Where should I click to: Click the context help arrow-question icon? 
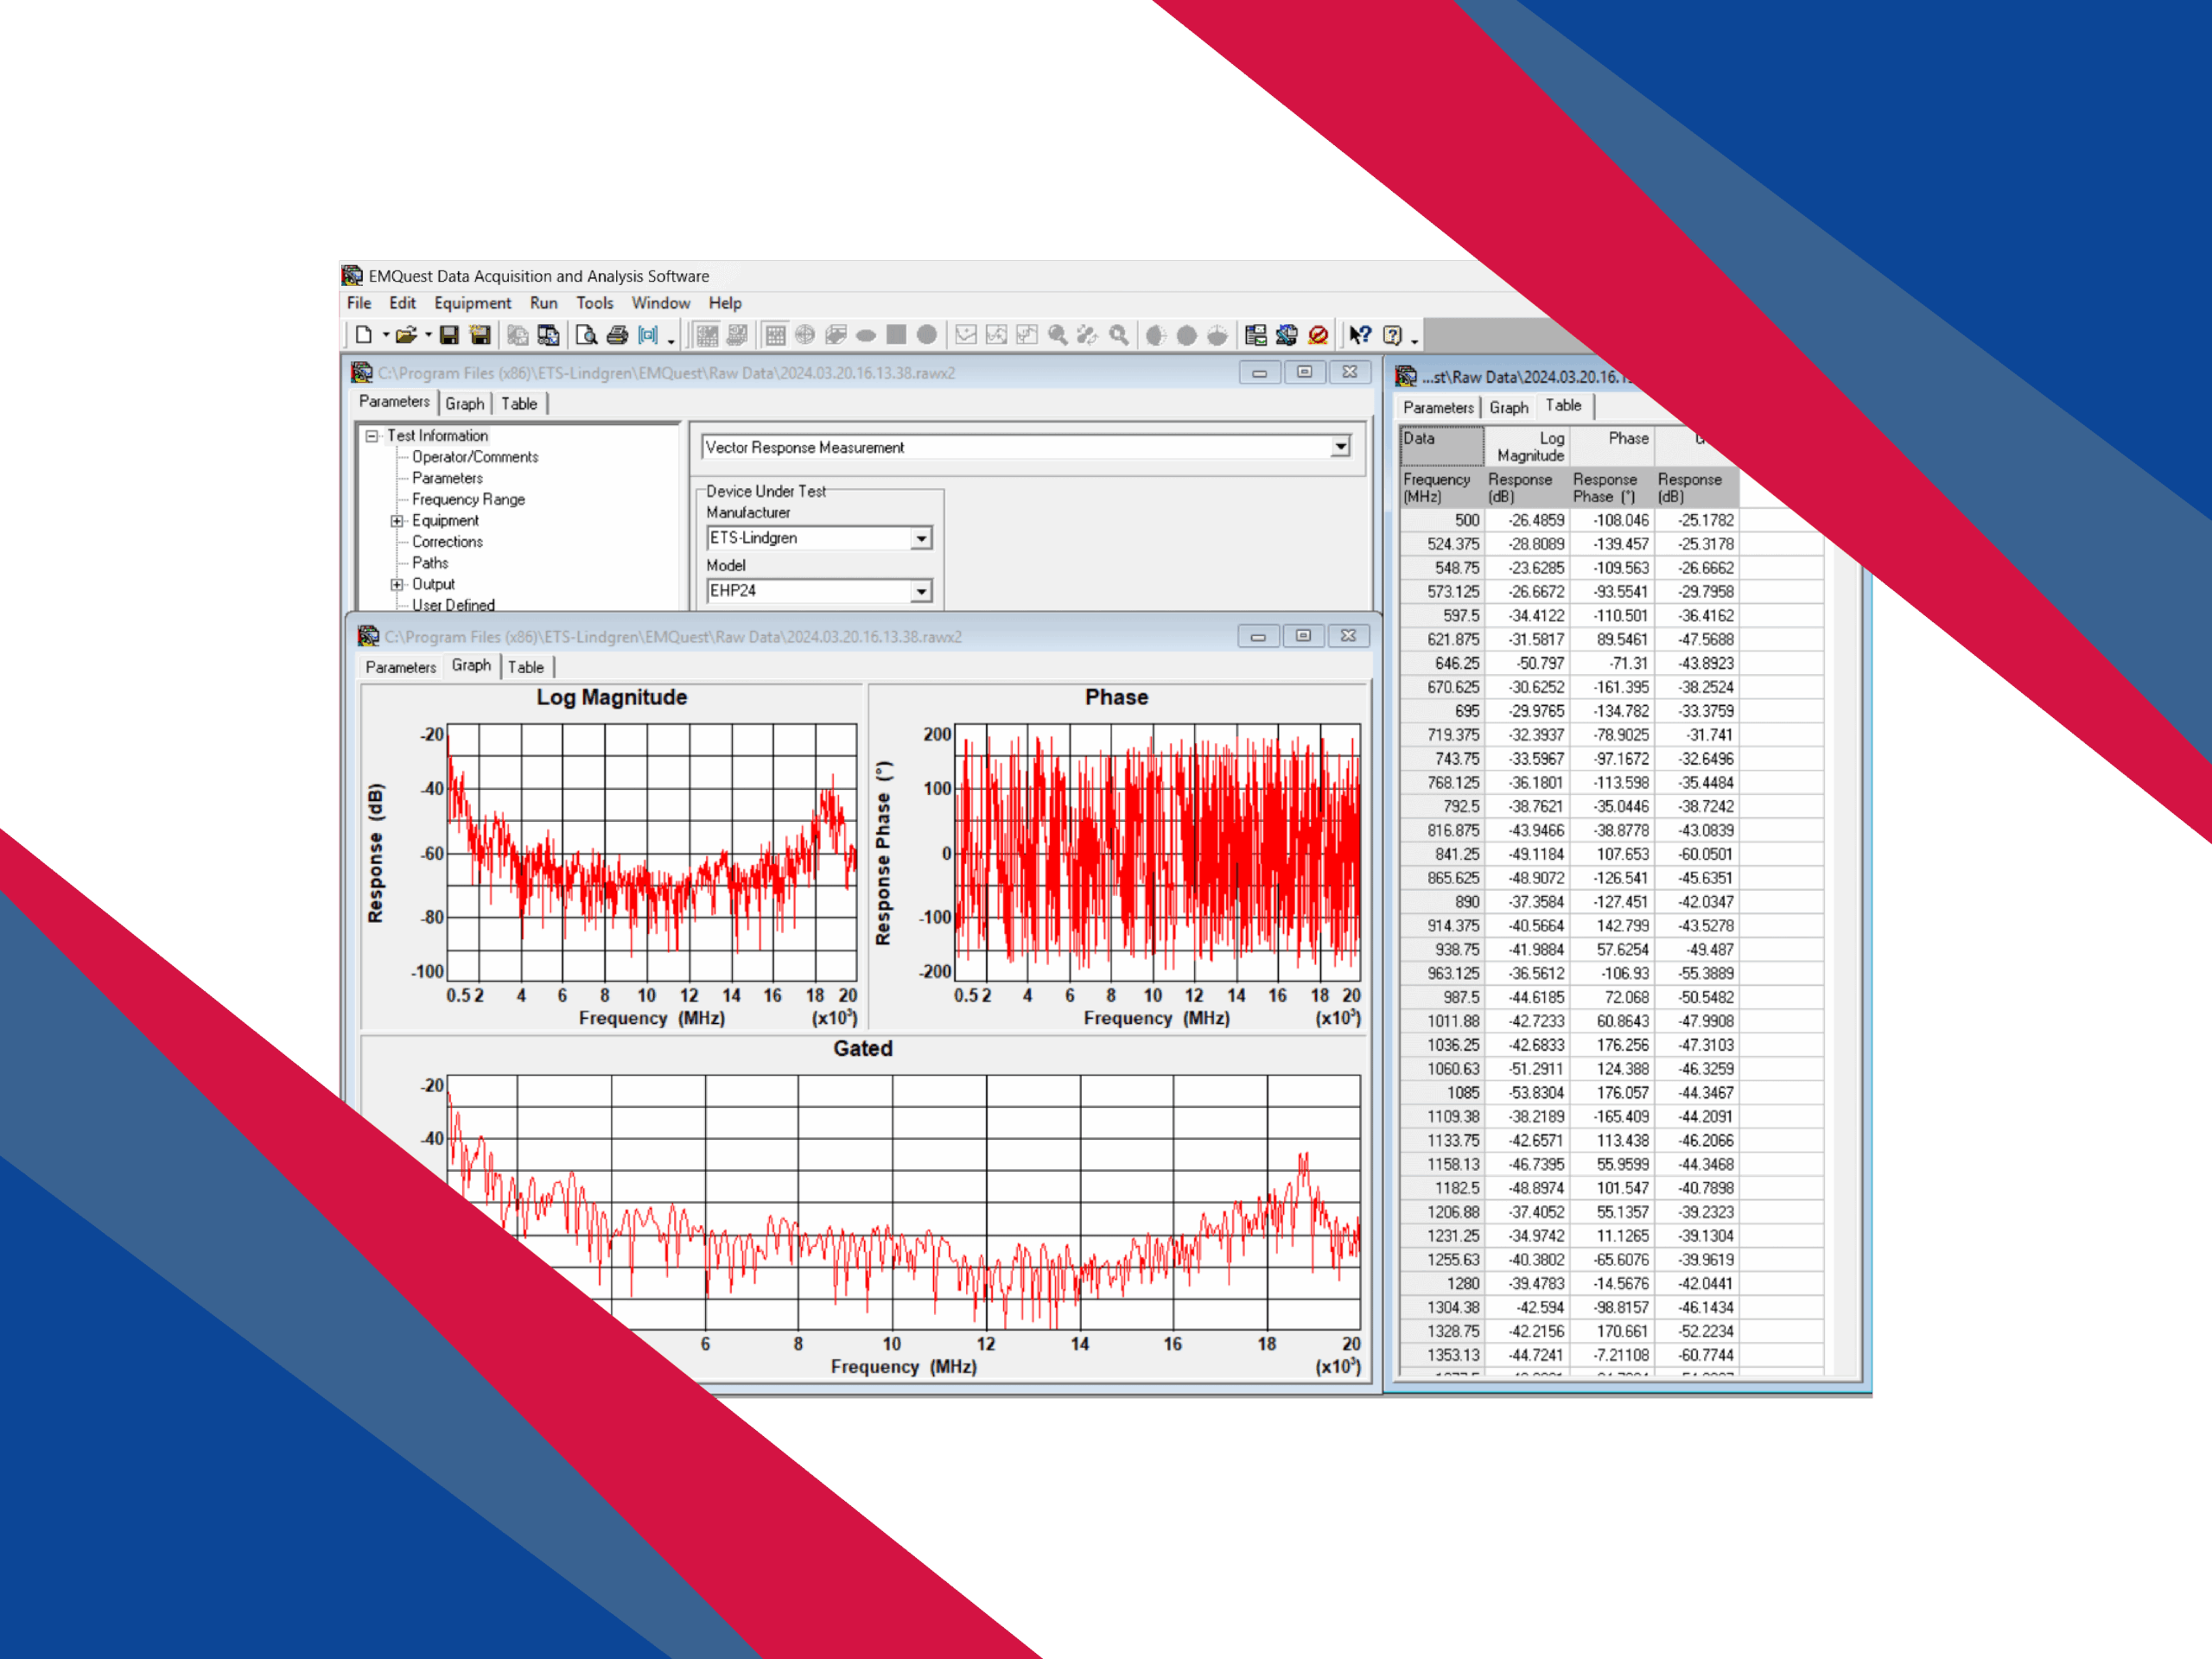pyautogui.click(x=1360, y=335)
